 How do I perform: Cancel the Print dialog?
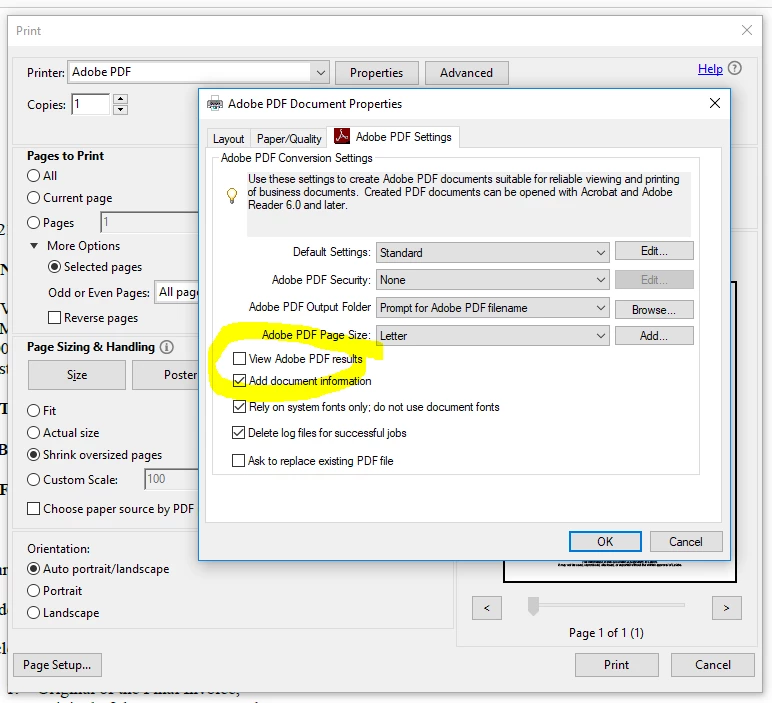pyautogui.click(x=712, y=665)
